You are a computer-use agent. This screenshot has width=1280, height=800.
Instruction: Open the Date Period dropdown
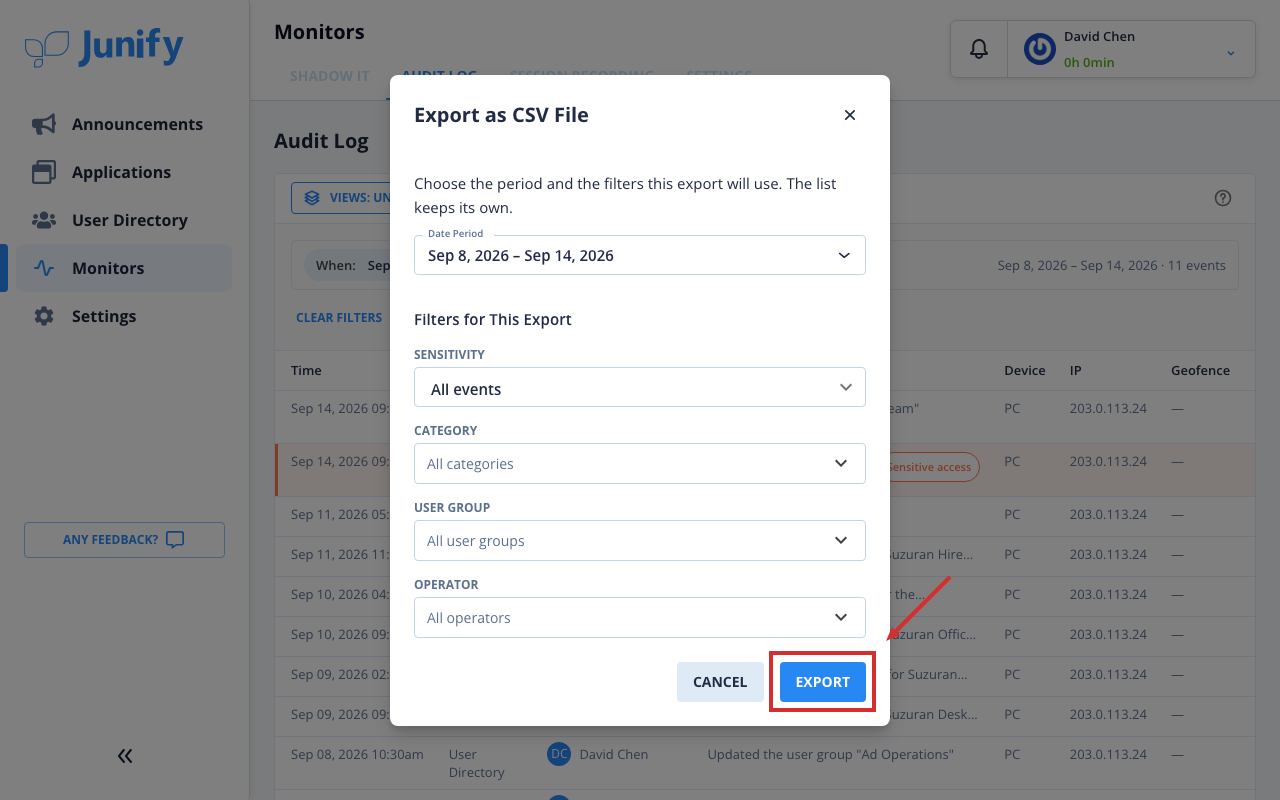[x=640, y=255]
